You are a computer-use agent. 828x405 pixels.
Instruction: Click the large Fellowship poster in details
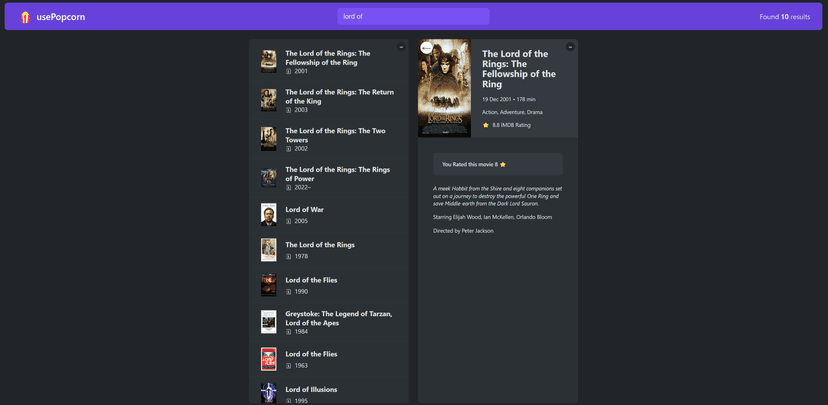444,88
